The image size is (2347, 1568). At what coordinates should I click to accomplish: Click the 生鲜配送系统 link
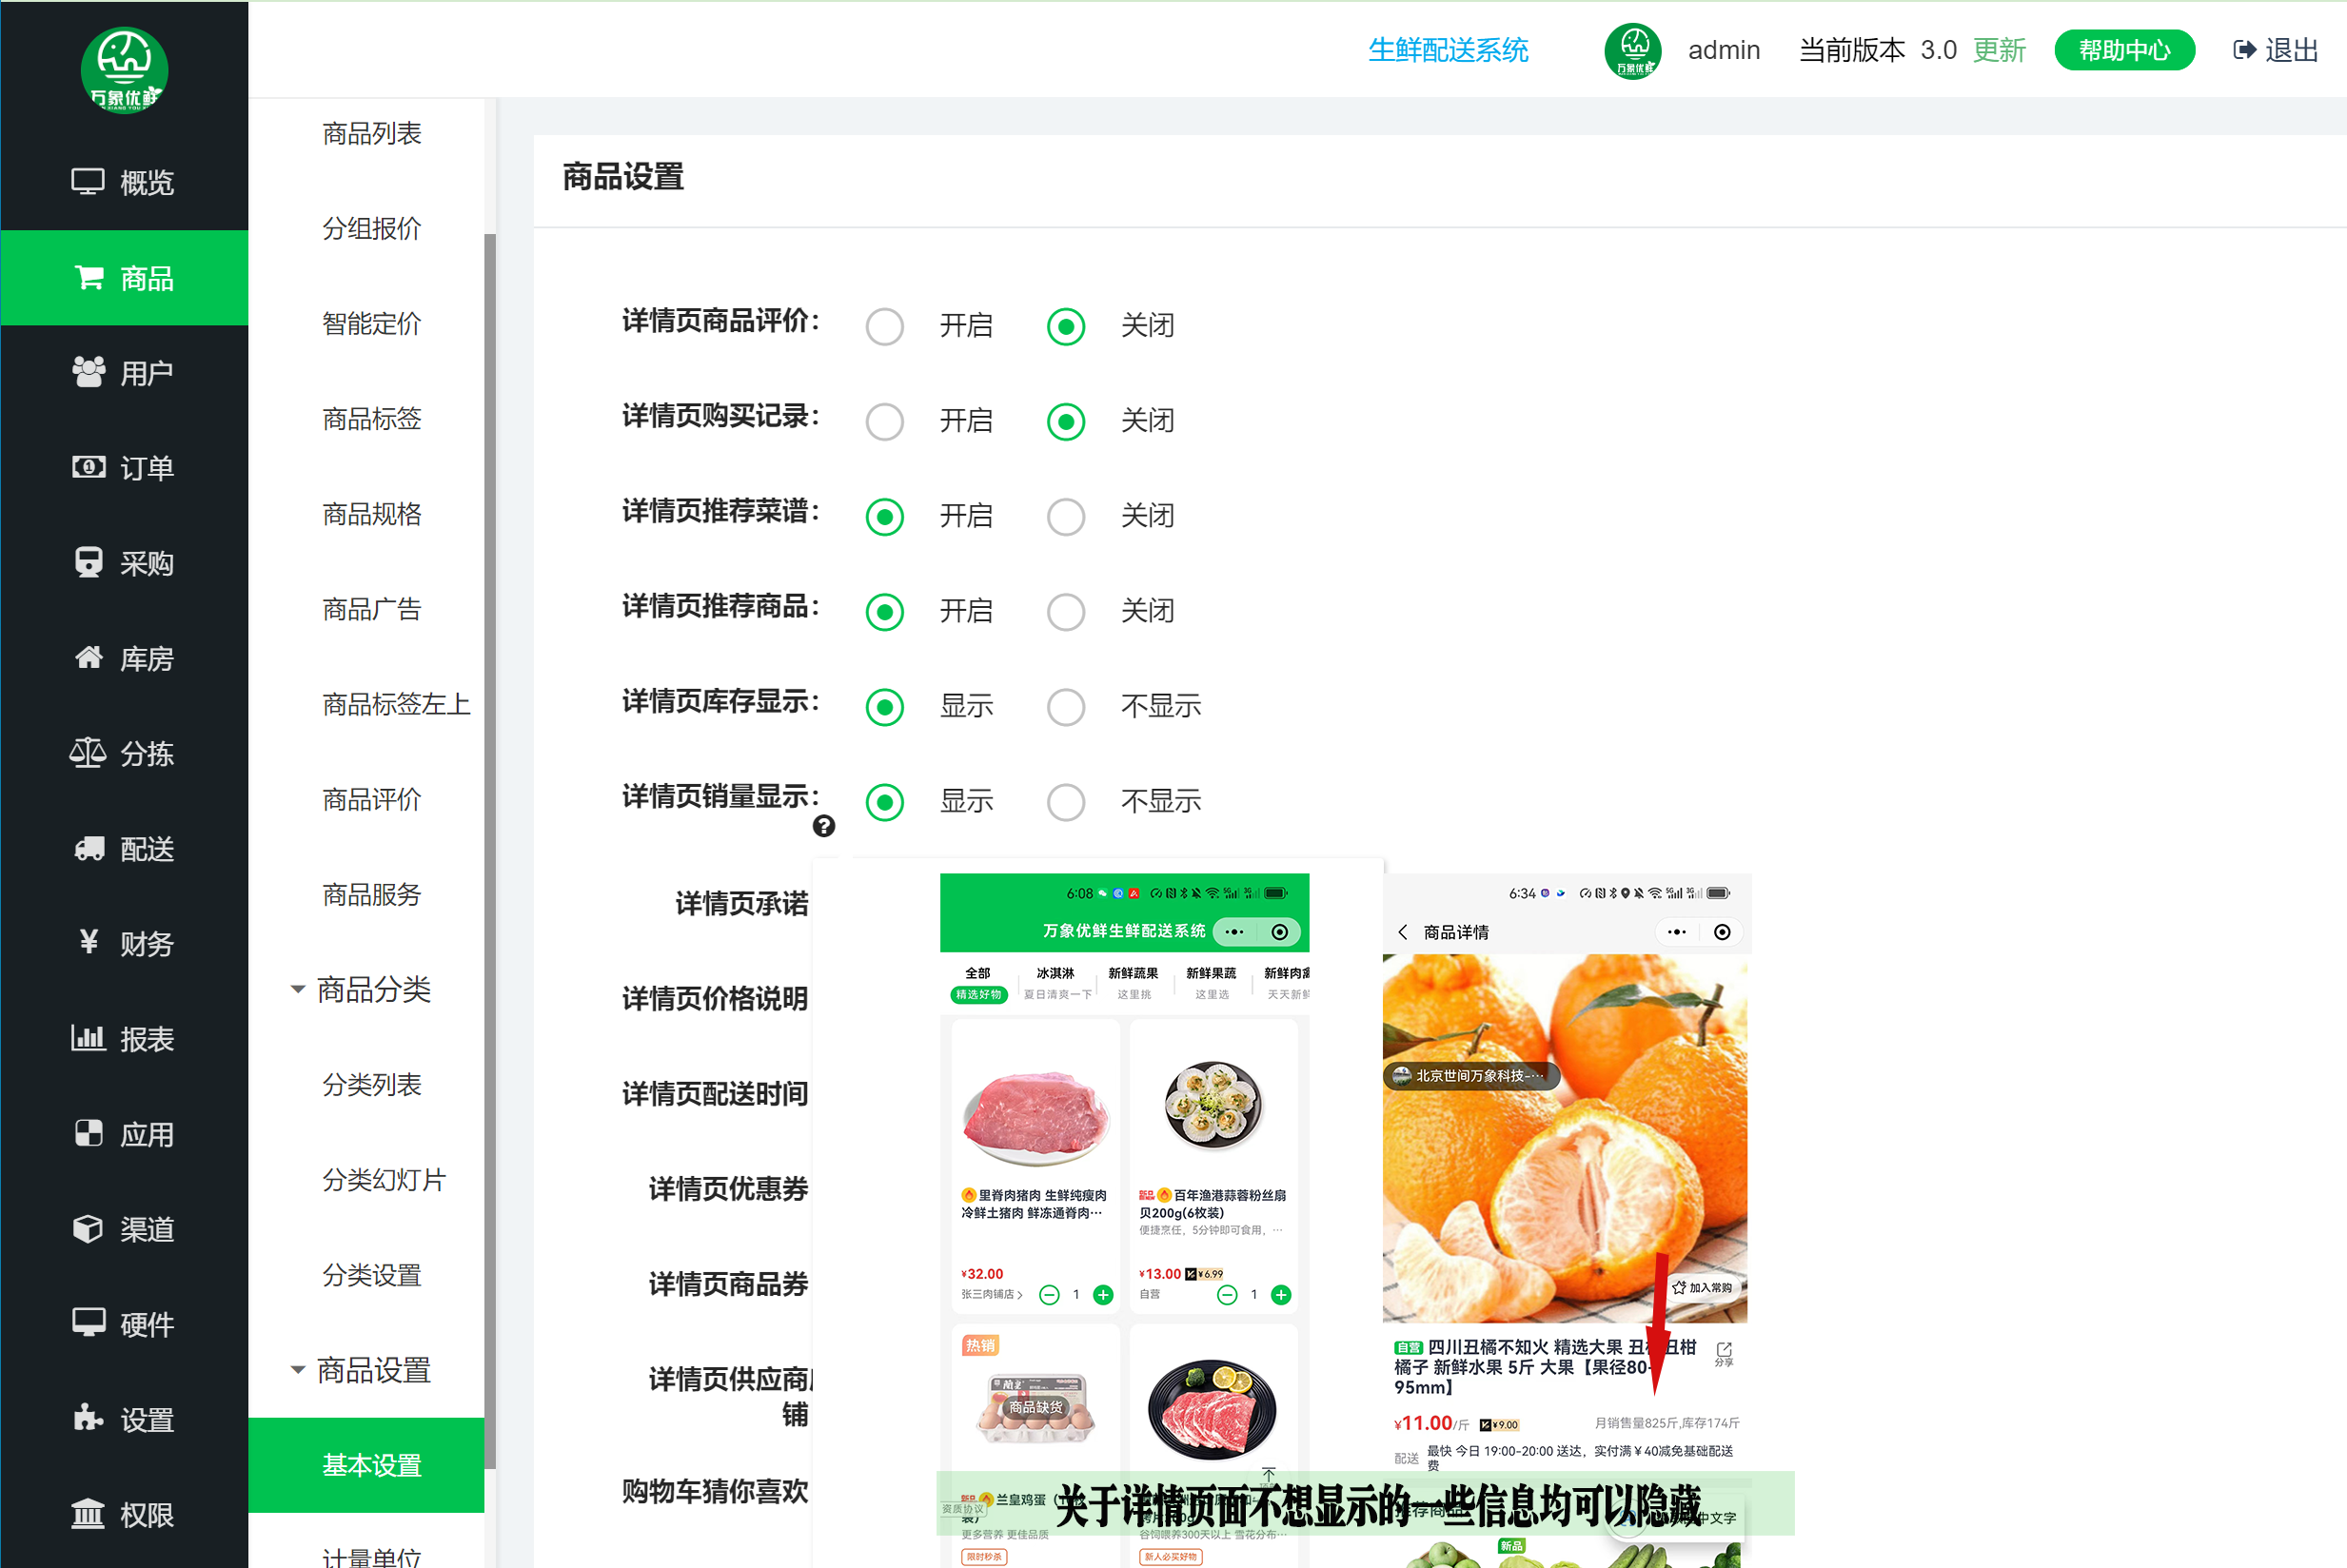click(x=1447, y=50)
